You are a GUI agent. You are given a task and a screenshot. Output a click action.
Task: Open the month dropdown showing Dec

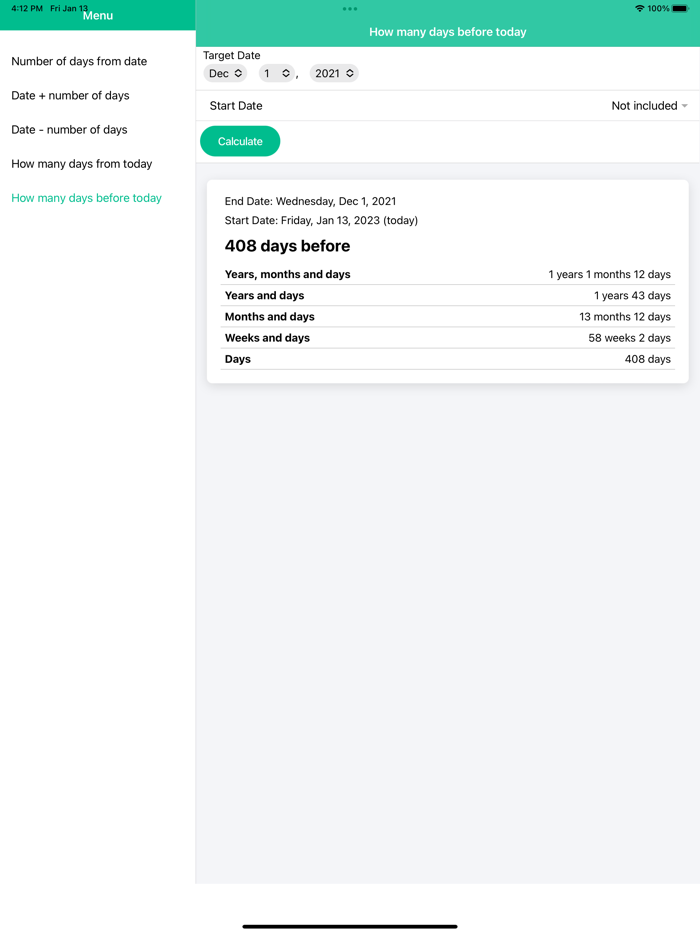[x=224, y=73]
